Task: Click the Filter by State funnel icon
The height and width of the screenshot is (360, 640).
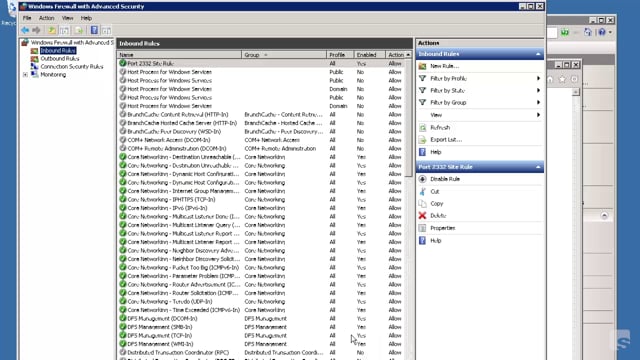Action: [422, 91]
